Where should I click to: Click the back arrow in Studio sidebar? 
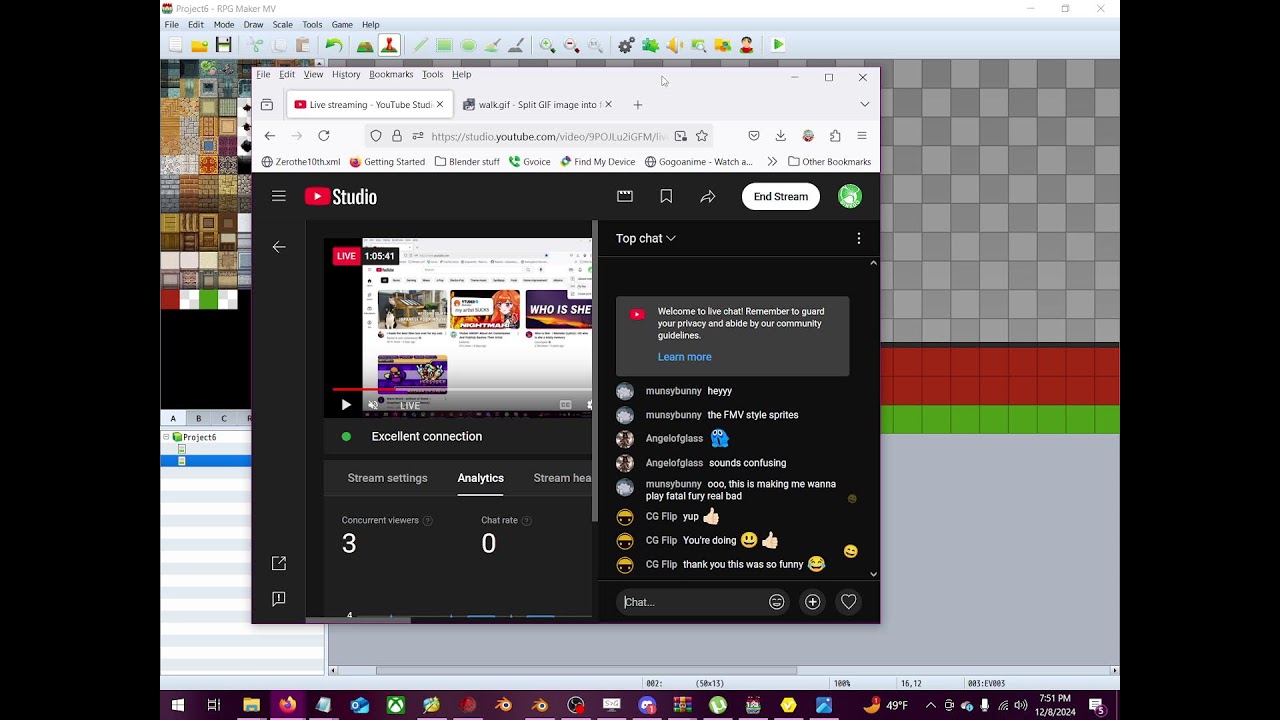pyautogui.click(x=279, y=247)
